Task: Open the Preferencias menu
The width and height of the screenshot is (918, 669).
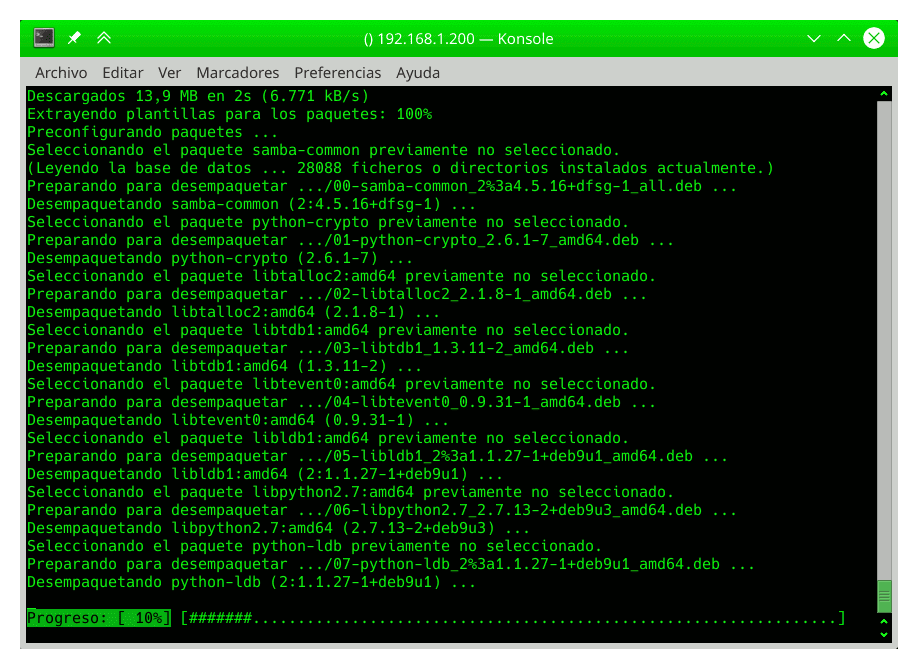Action: [x=337, y=73]
